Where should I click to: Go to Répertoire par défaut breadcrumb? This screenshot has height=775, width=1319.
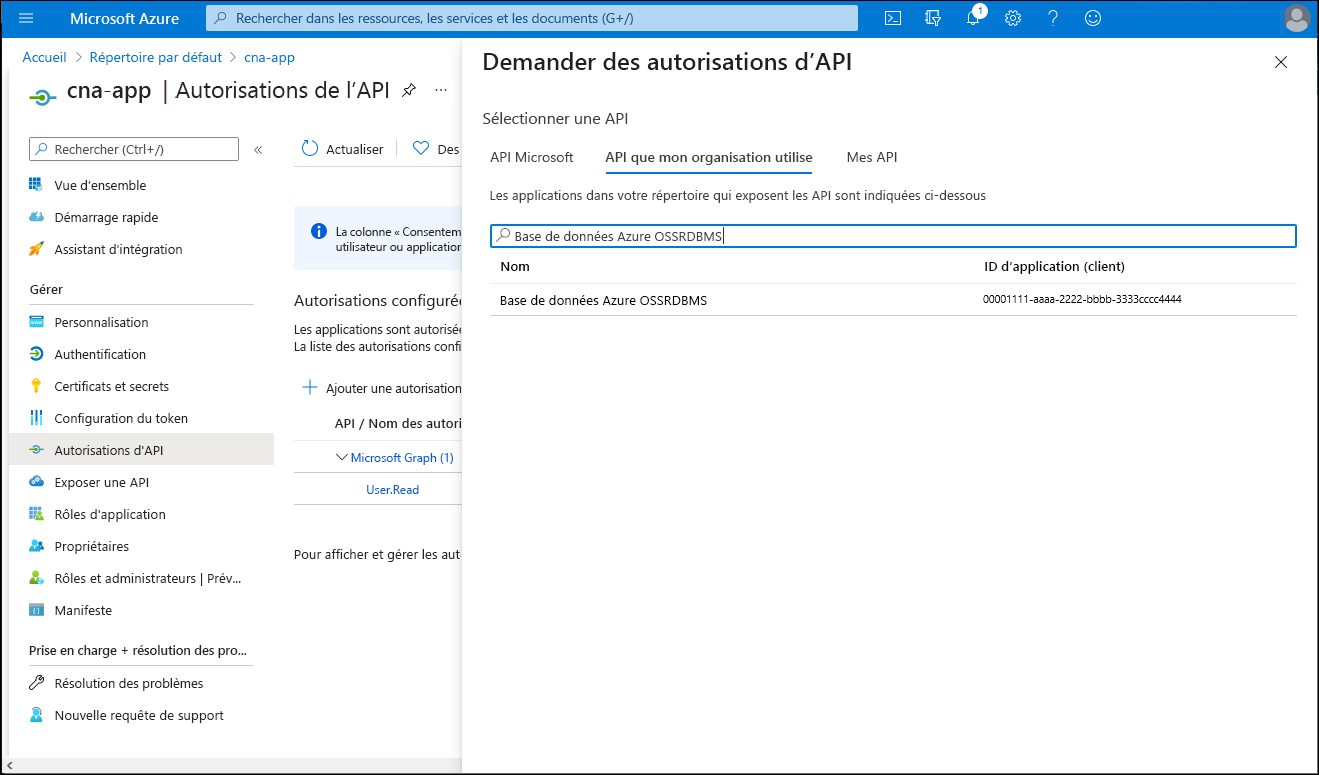point(156,57)
